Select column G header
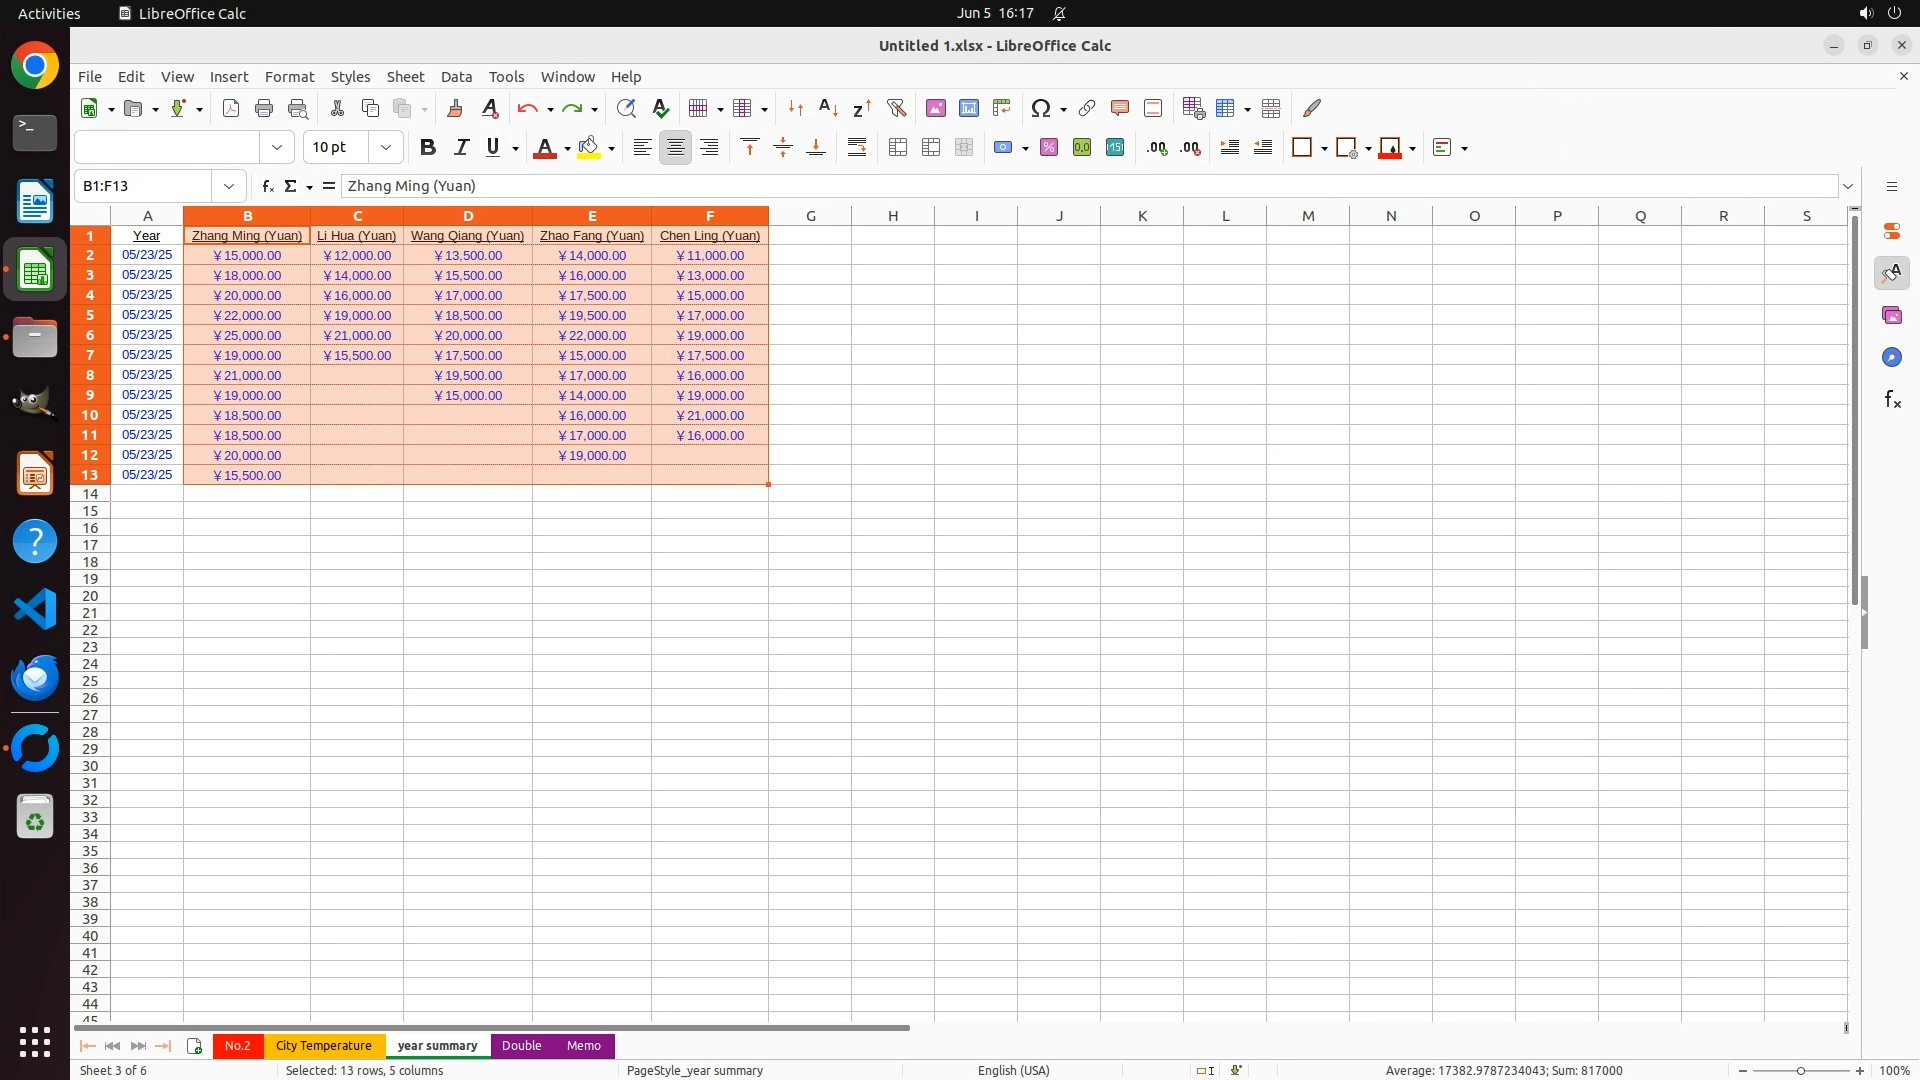 (x=810, y=216)
